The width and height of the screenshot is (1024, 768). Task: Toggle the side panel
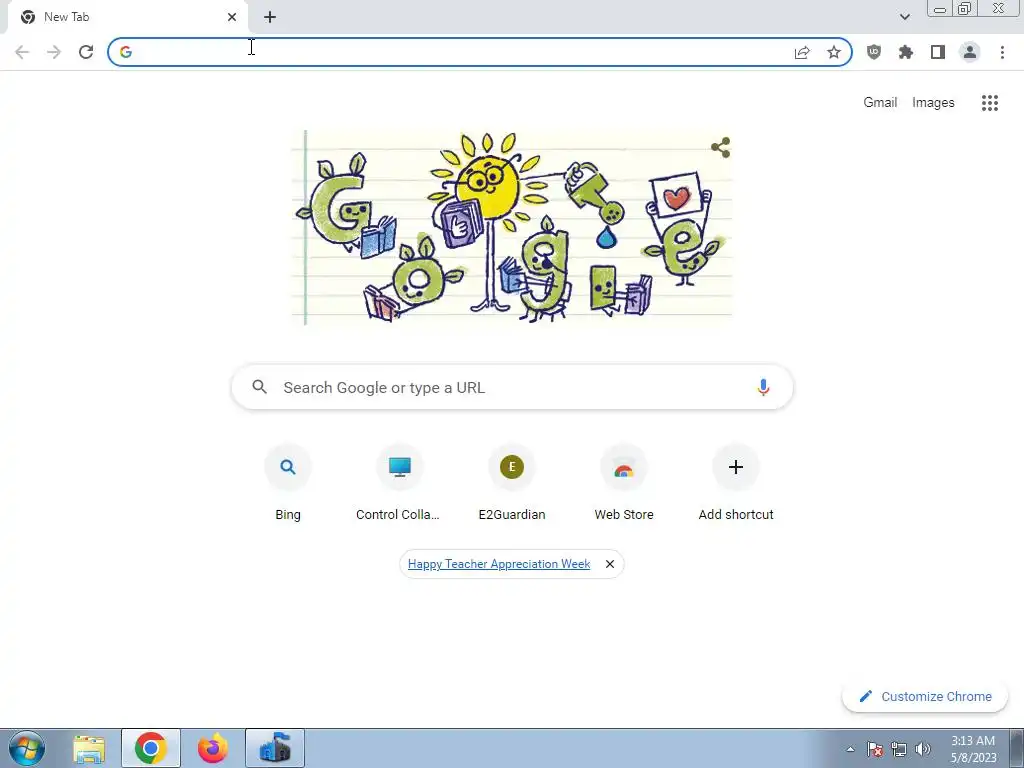coord(938,52)
